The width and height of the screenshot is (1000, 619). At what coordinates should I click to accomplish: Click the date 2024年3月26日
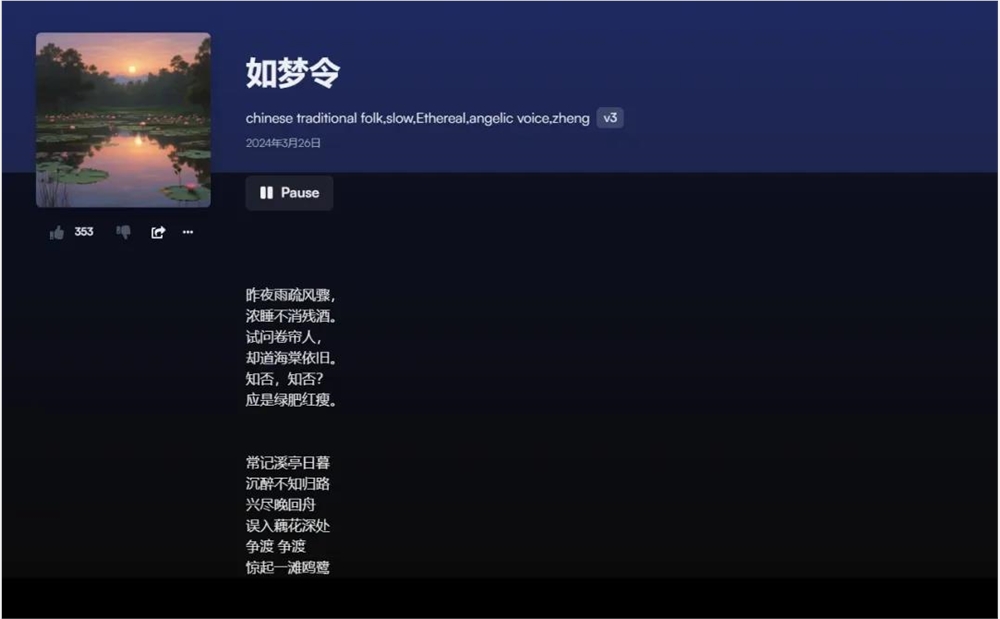pos(285,143)
